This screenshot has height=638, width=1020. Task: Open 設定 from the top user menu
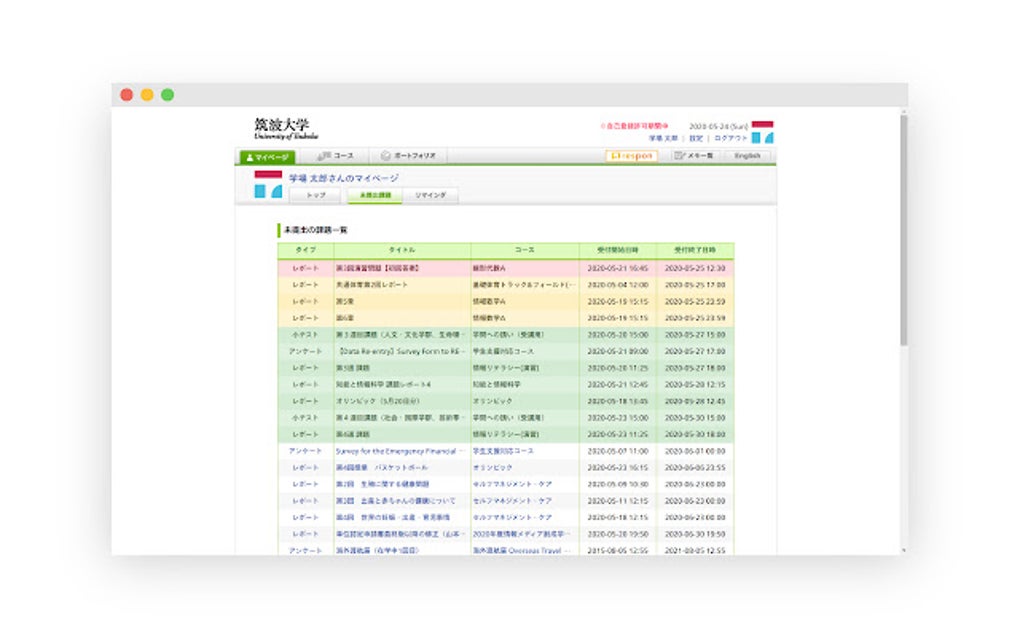pyautogui.click(x=694, y=136)
